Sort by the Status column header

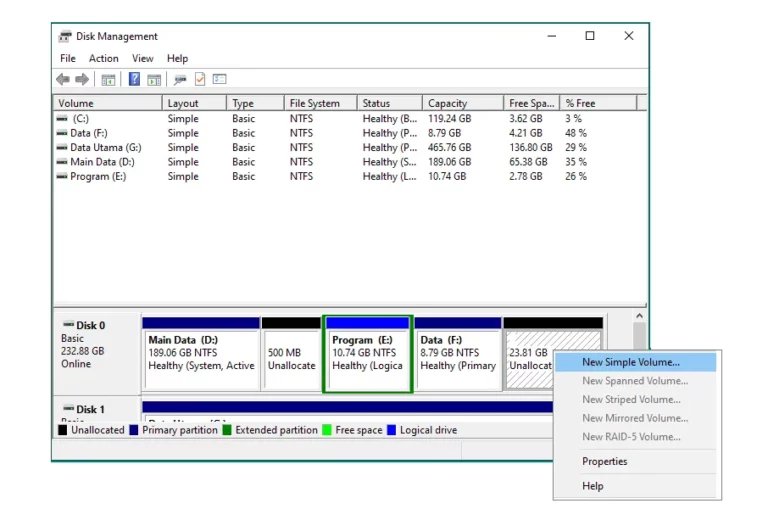point(390,103)
